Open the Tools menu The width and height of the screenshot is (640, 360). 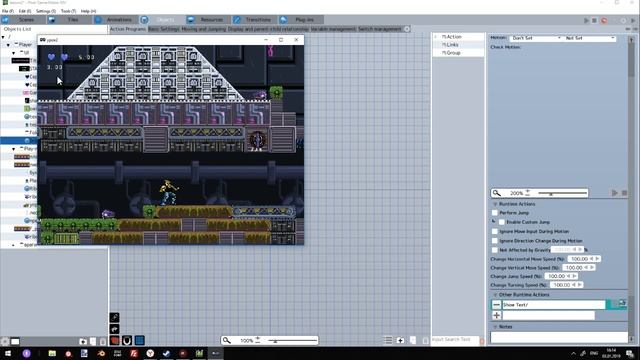tap(68, 11)
